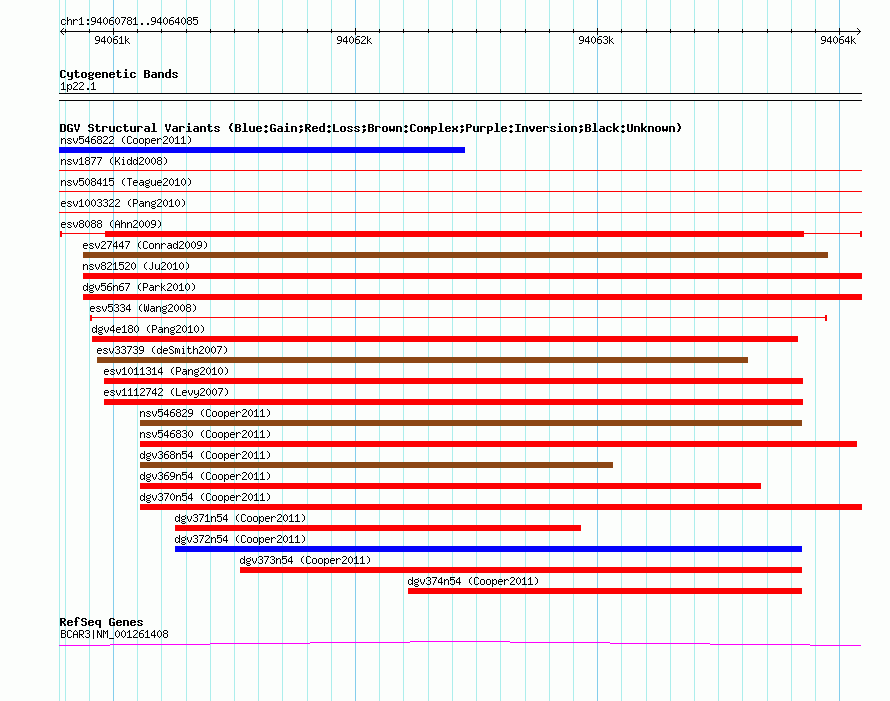The height and width of the screenshot is (701, 890).
Task: Click the red esv8088 loss bar
Action: pyautogui.click(x=455, y=234)
